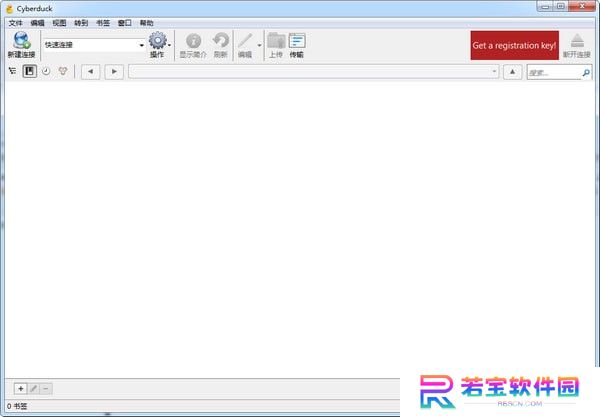Open the 窗口 menu
This screenshot has width=600, height=417.
125,23
